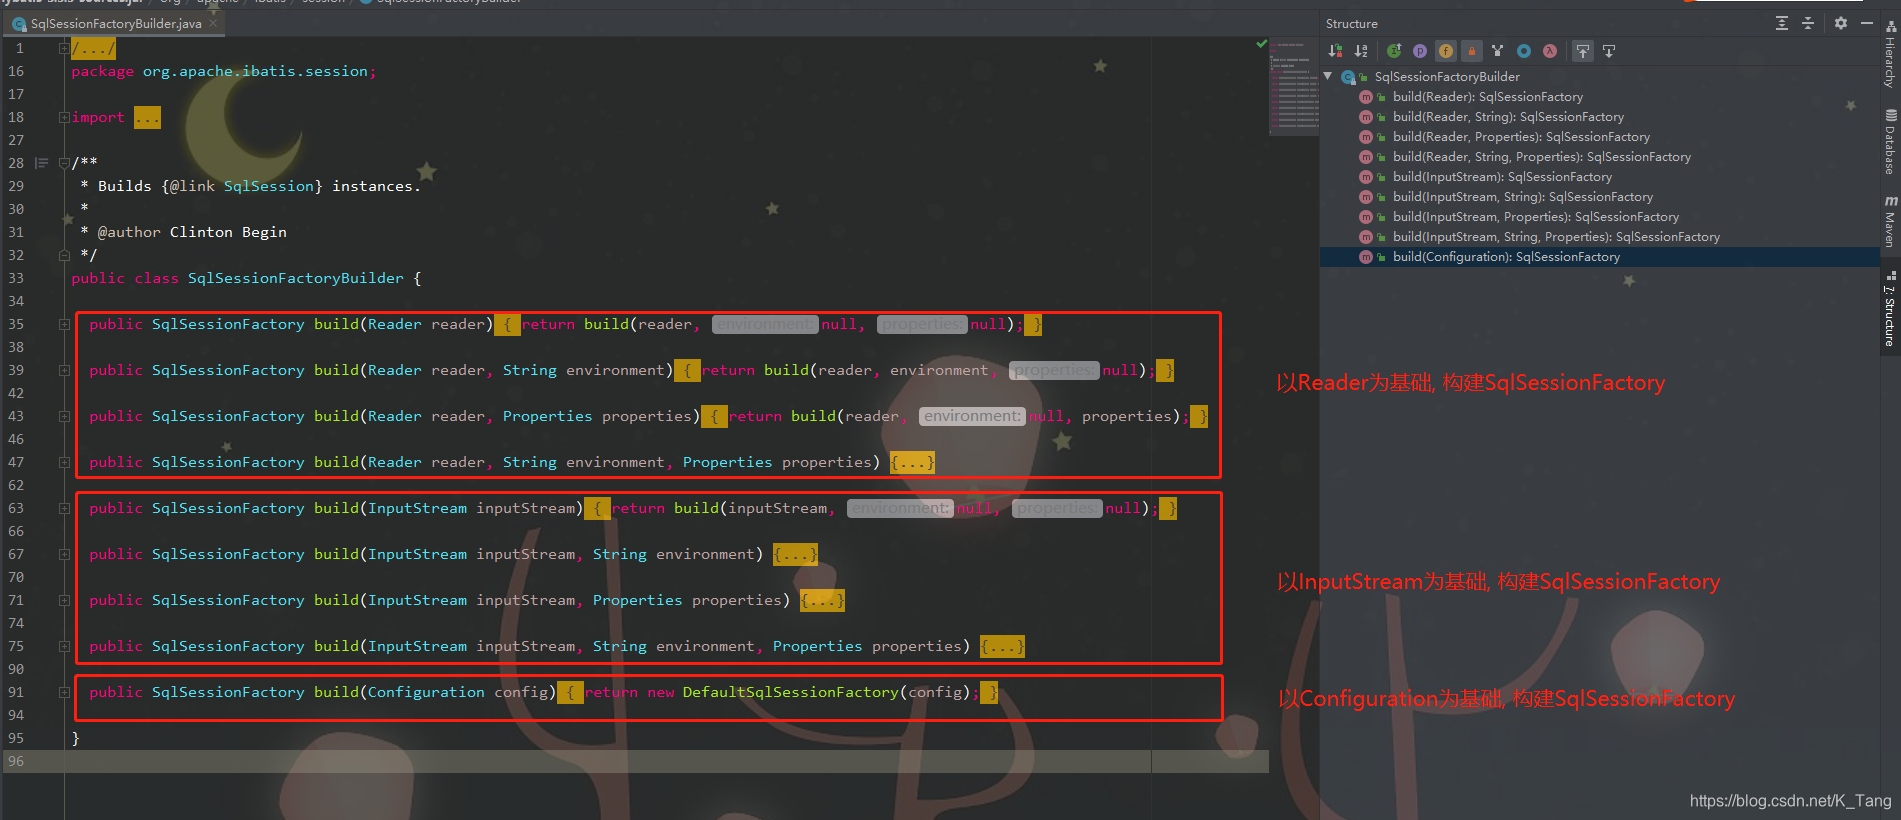
Task: Expand all nodes in Structure panel
Action: point(1782,23)
